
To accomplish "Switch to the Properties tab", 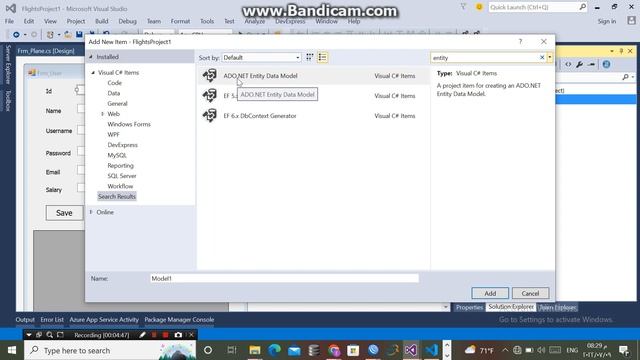I will coord(469,307).
